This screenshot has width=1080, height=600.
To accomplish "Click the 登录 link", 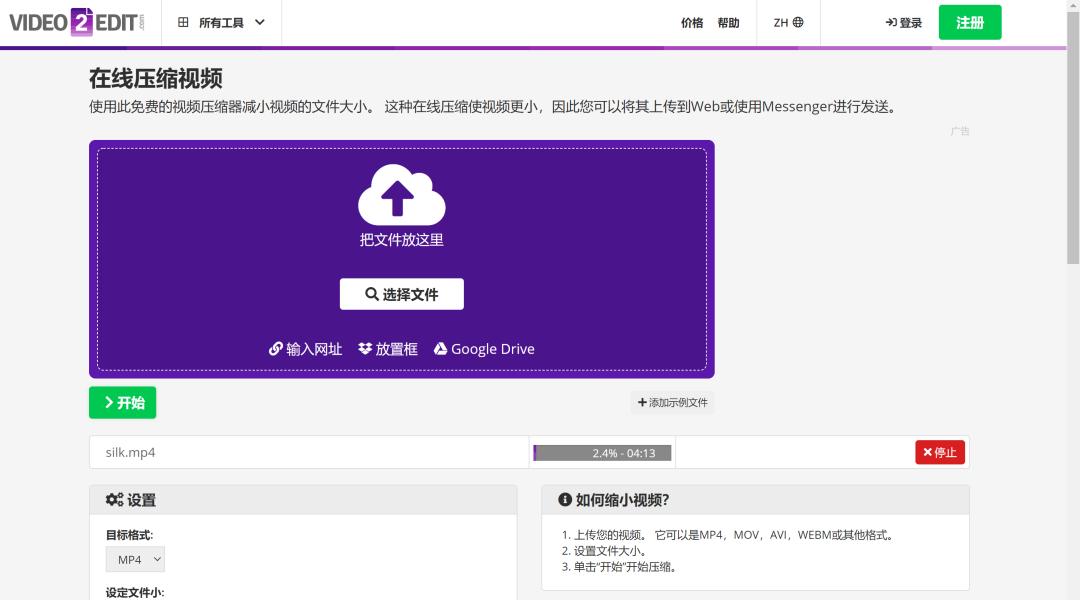I will point(903,21).
